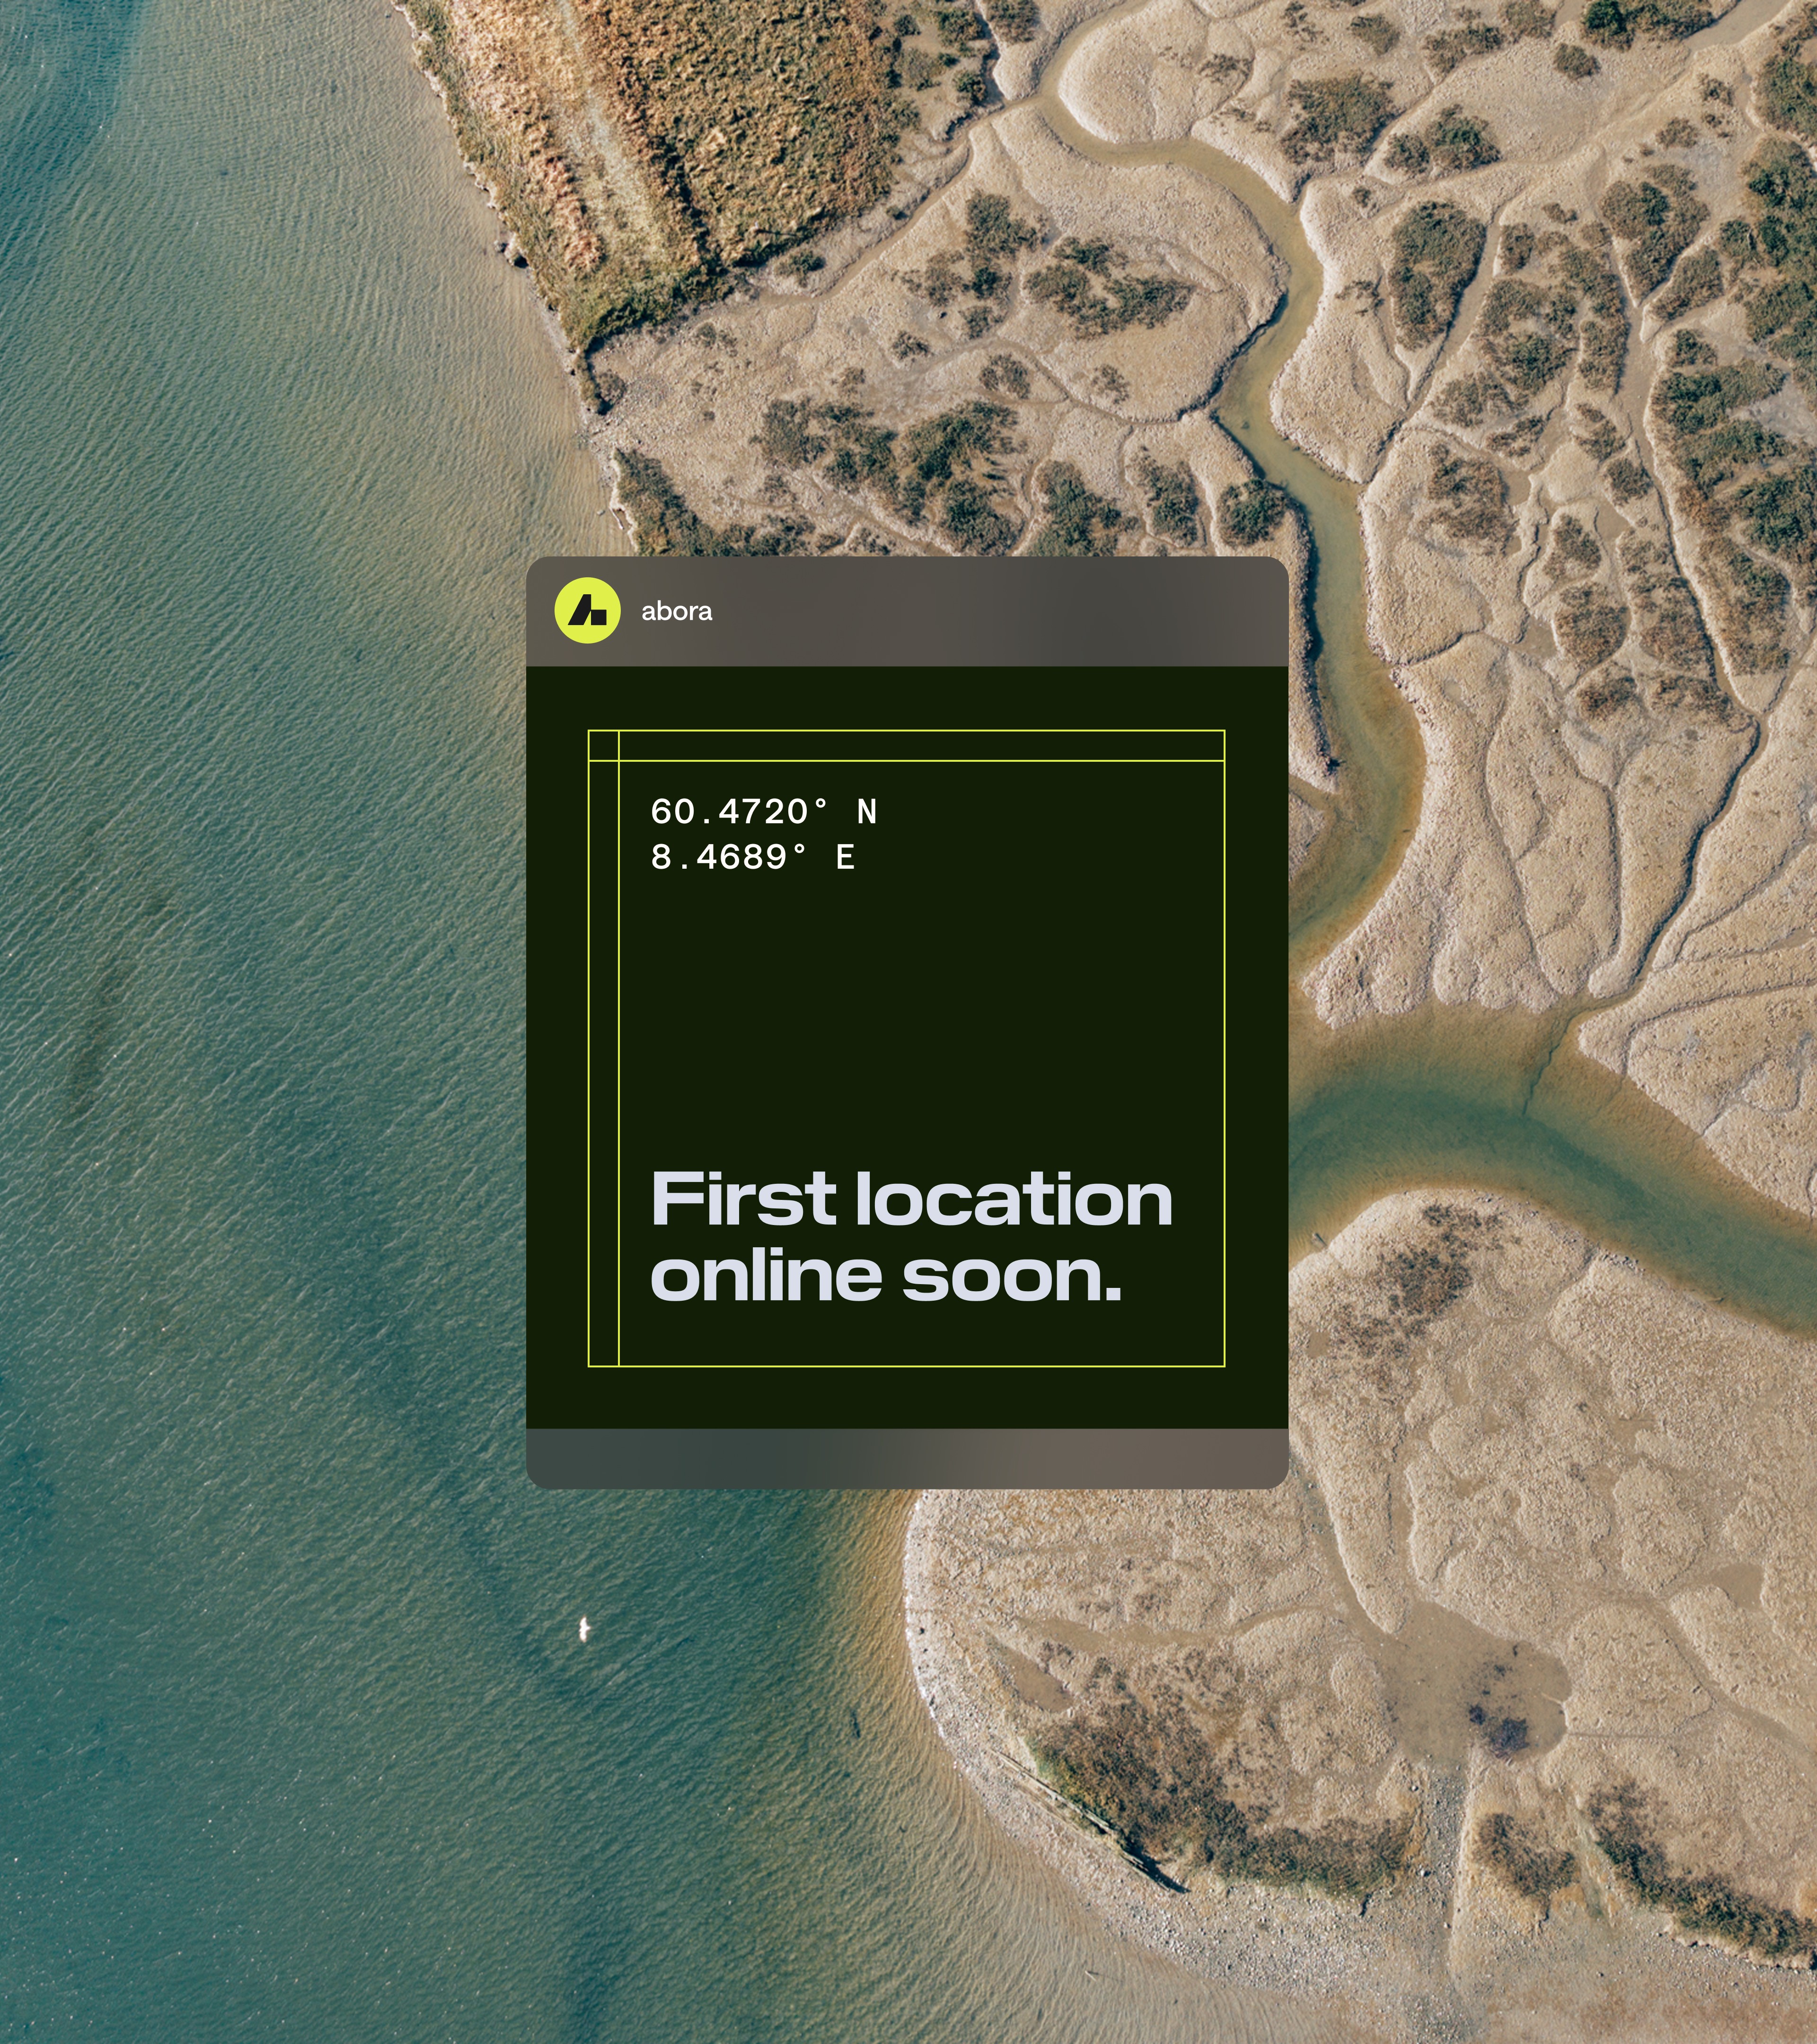Select the 60.4720° N latitude text

tap(764, 811)
